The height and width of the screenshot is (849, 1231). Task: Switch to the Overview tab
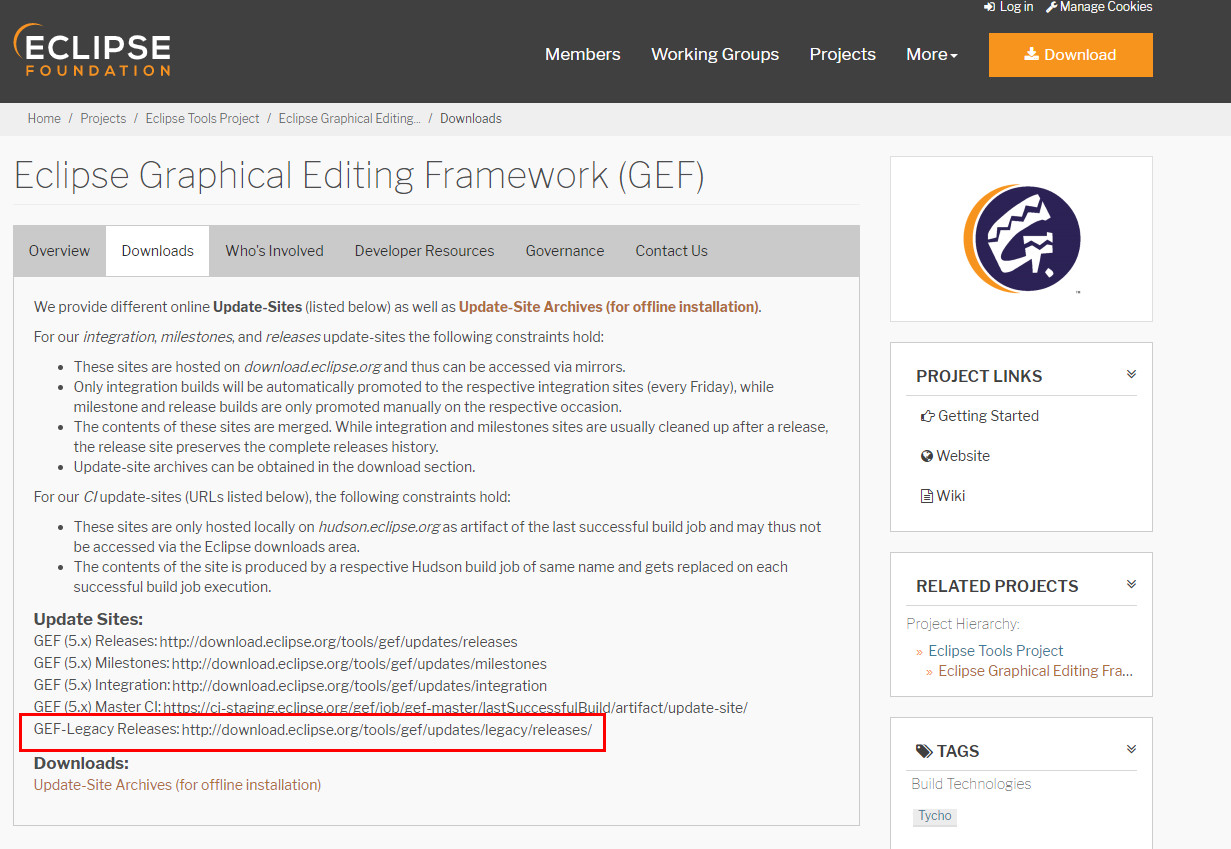tap(59, 251)
